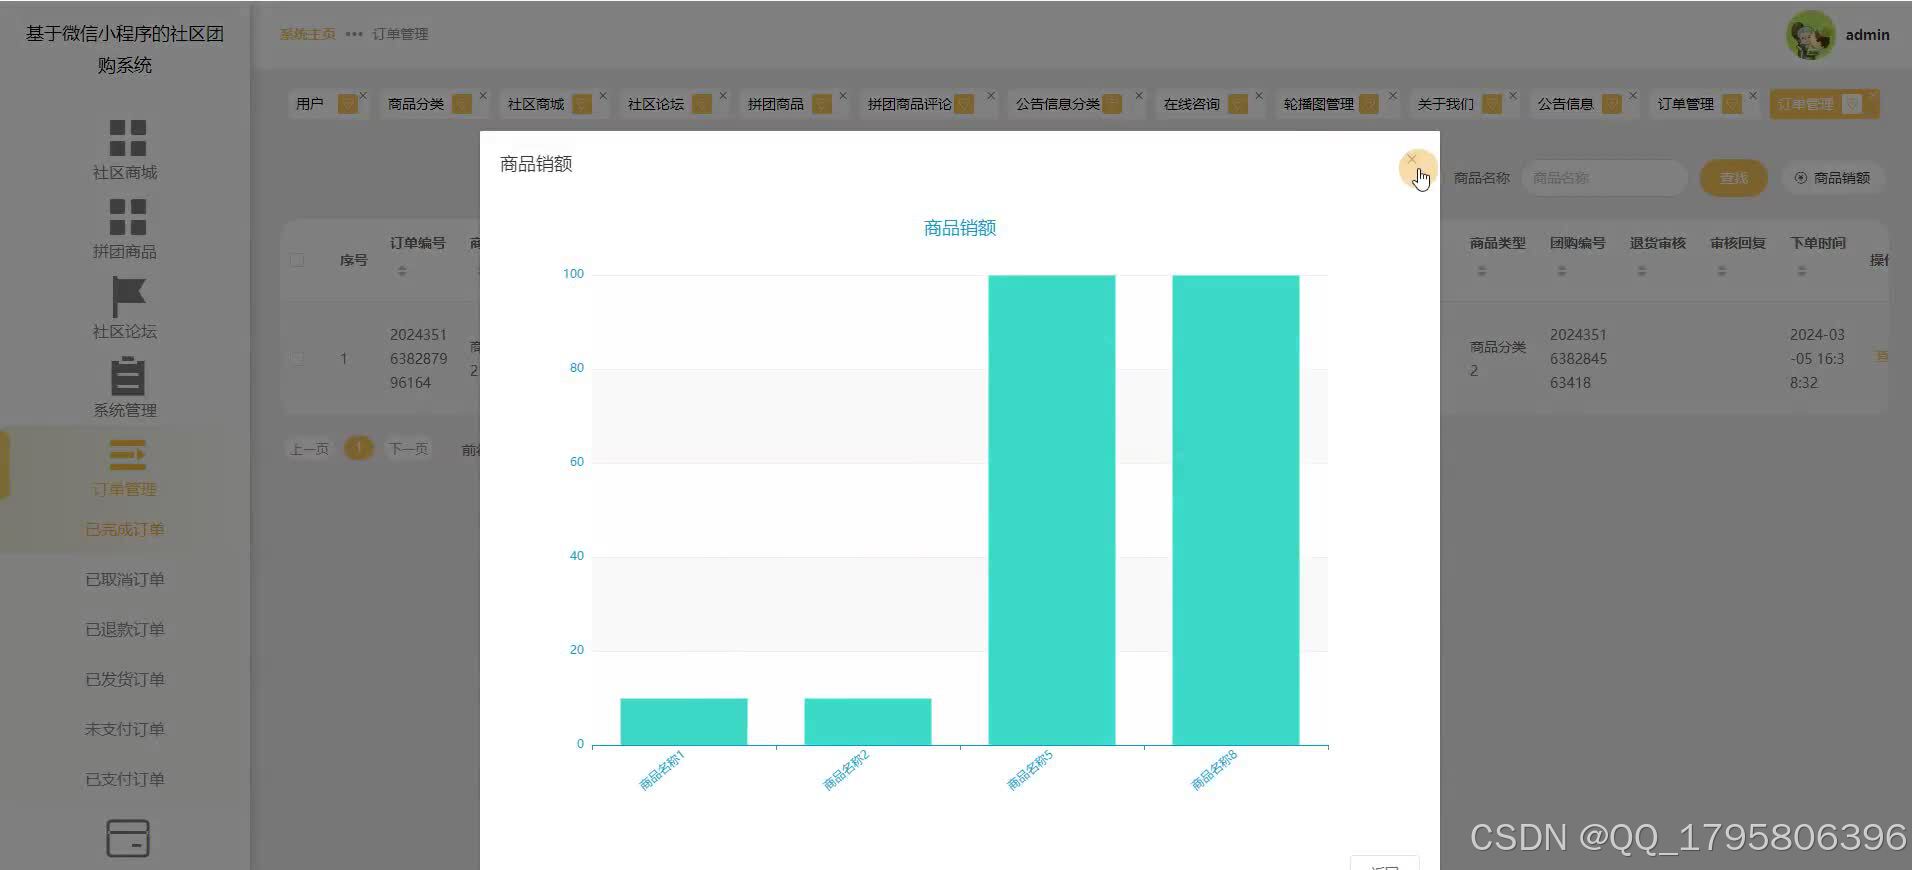Focus the 商品名称 search input

1604,178
